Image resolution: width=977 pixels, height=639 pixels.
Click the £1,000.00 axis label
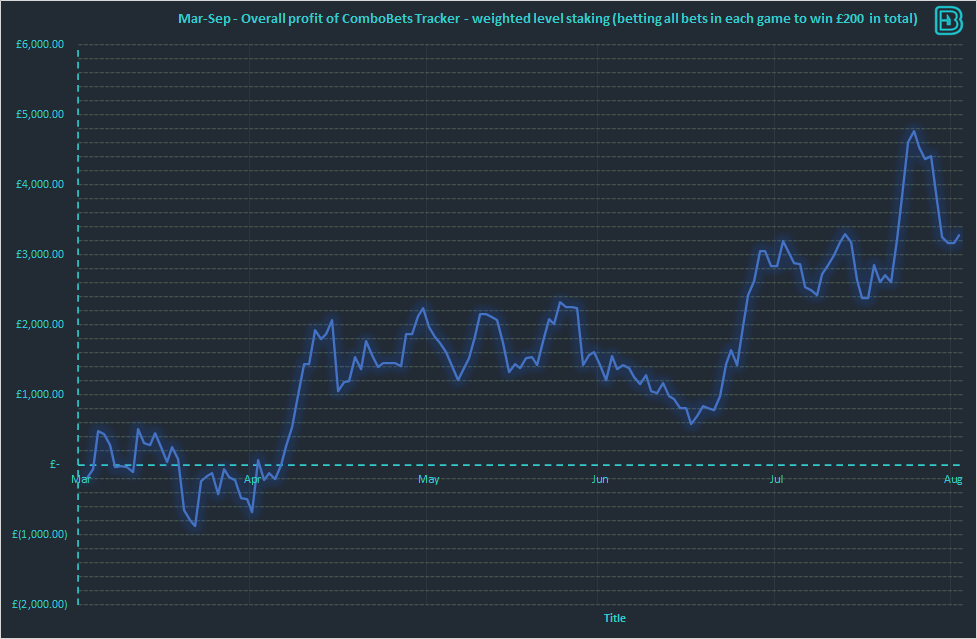[x=40, y=394]
